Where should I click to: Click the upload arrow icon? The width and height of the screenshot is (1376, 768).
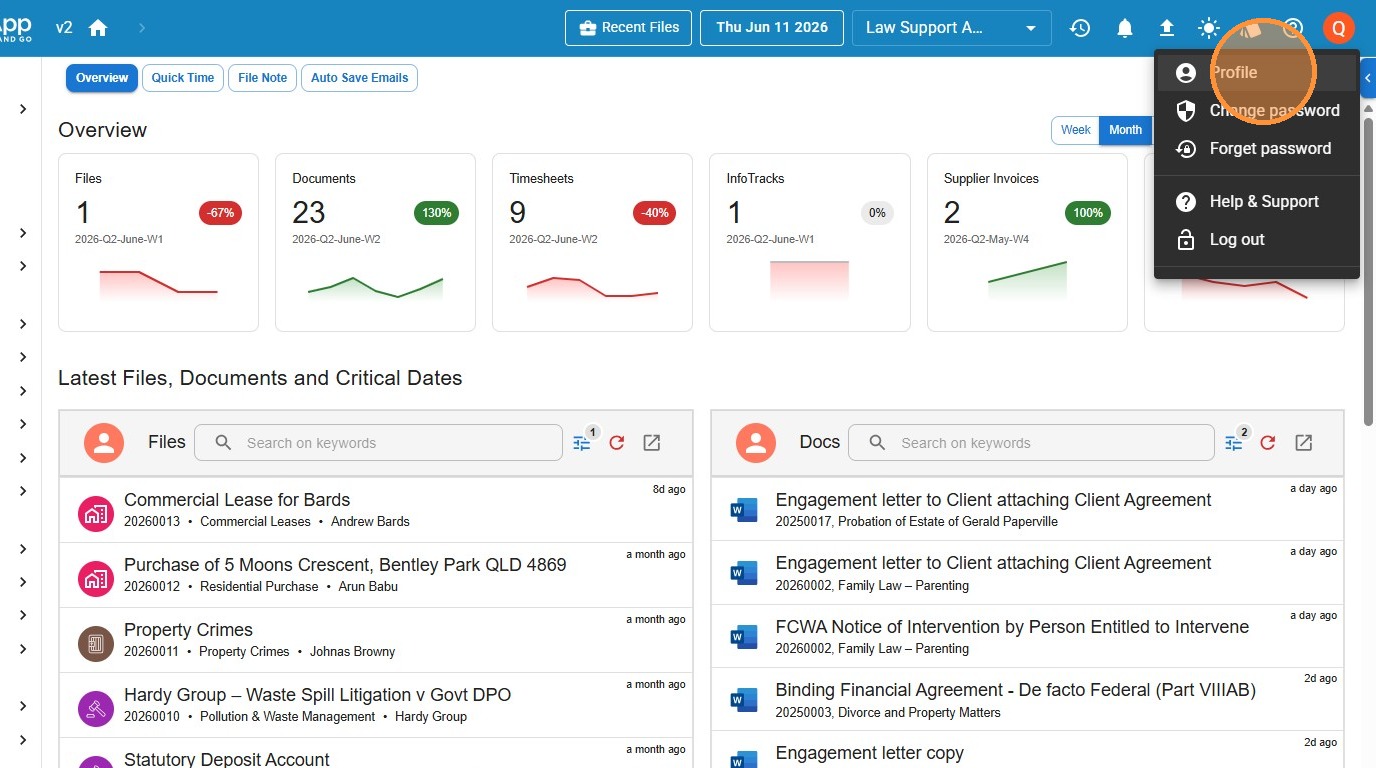(1167, 28)
